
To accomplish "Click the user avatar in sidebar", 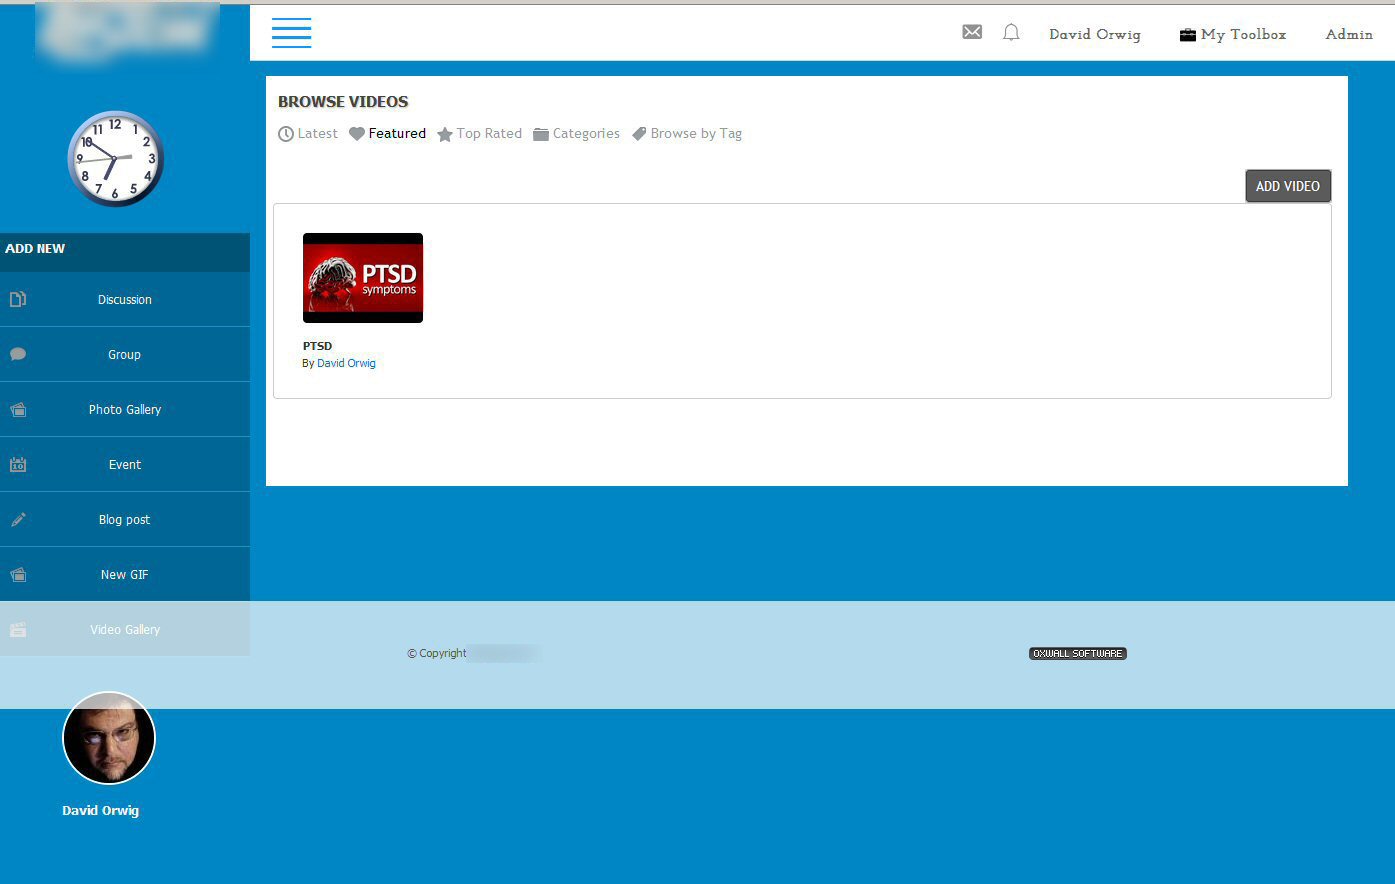I will coord(109,738).
